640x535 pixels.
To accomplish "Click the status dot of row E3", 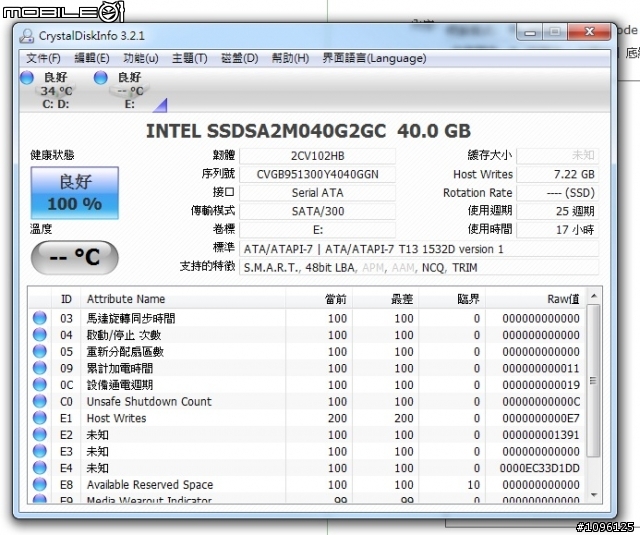I will tap(40, 451).
